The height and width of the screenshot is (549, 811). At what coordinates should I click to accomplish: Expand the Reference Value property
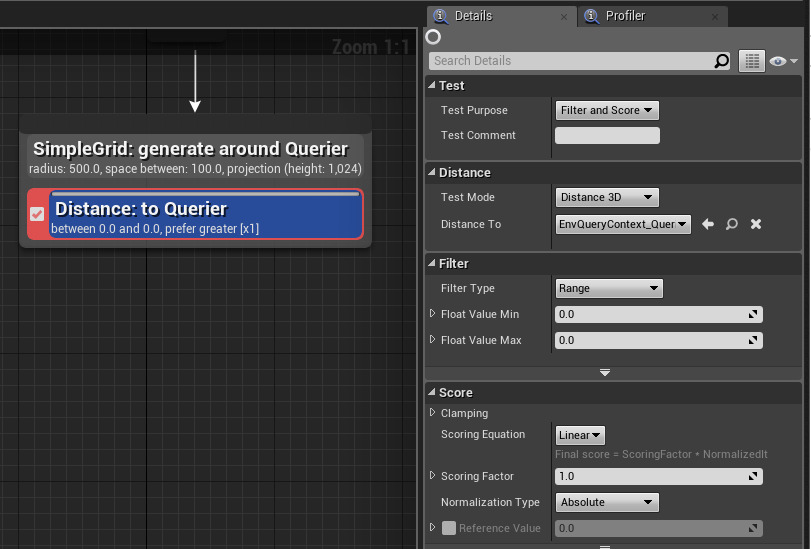(432, 527)
